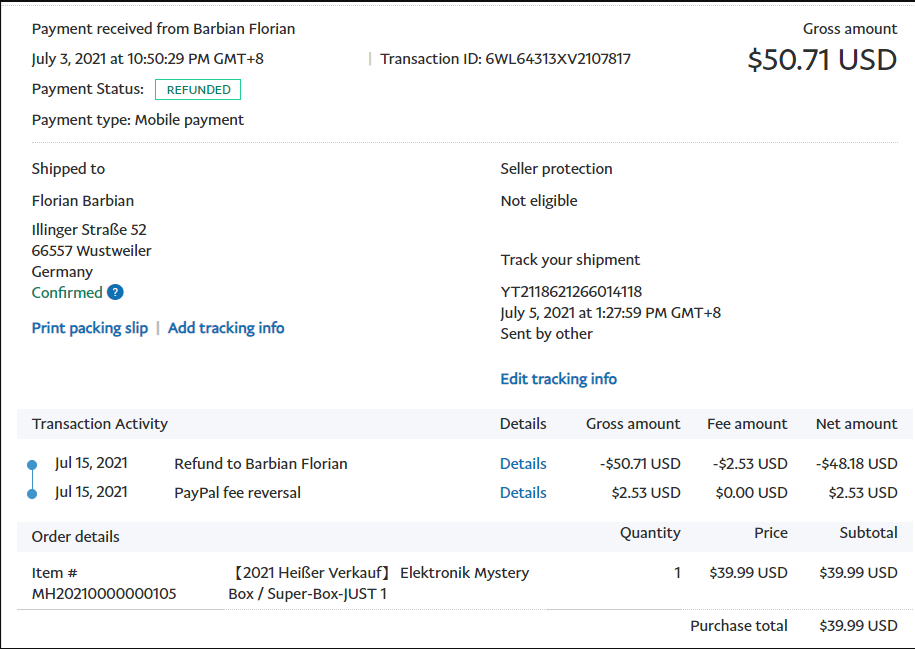The height and width of the screenshot is (649, 915).
Task: Select the timeline dot for fee reversal
Action: coord(32,493)
